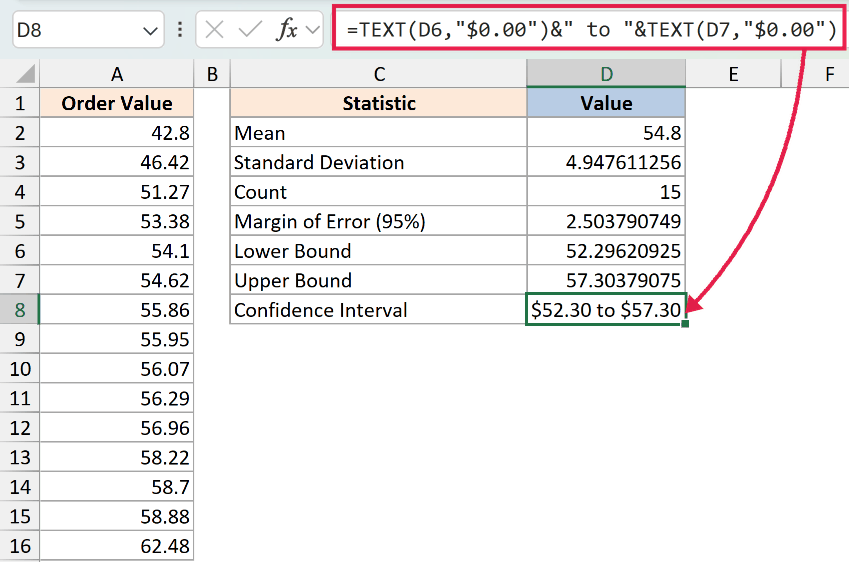Click cell with 58.88
The height and width of the screenshot is (562, 849).
(116, 516)
